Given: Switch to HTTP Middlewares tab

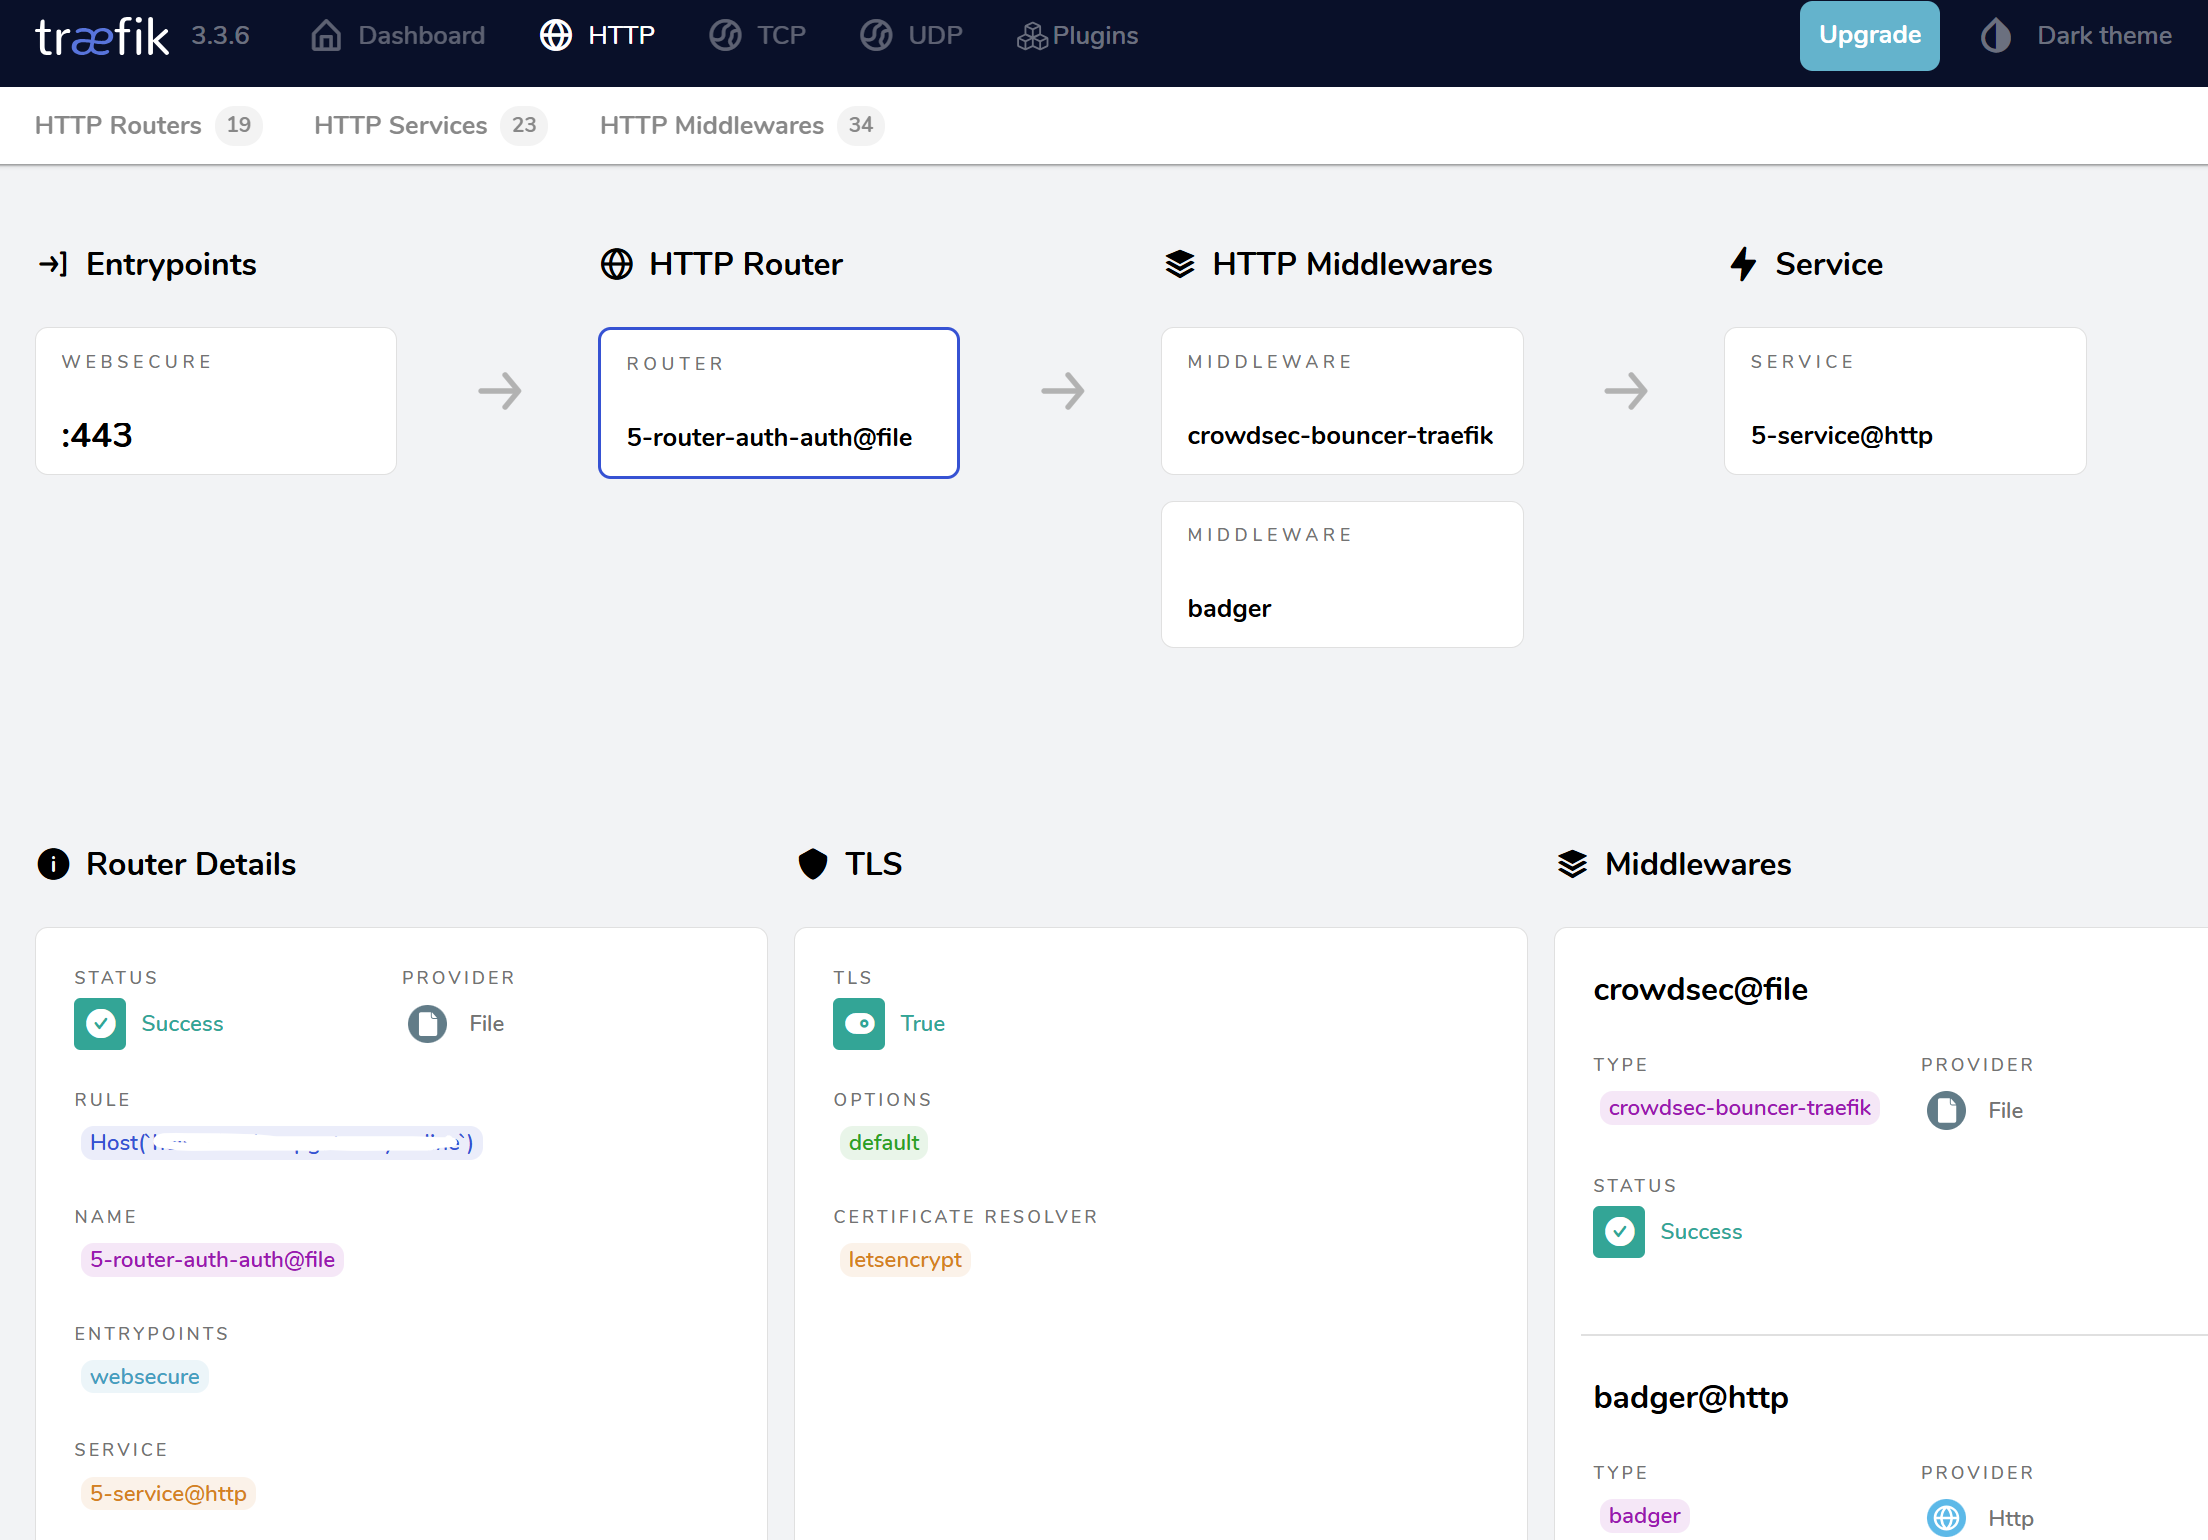Looking at the screenshot, I should (742, 126).
